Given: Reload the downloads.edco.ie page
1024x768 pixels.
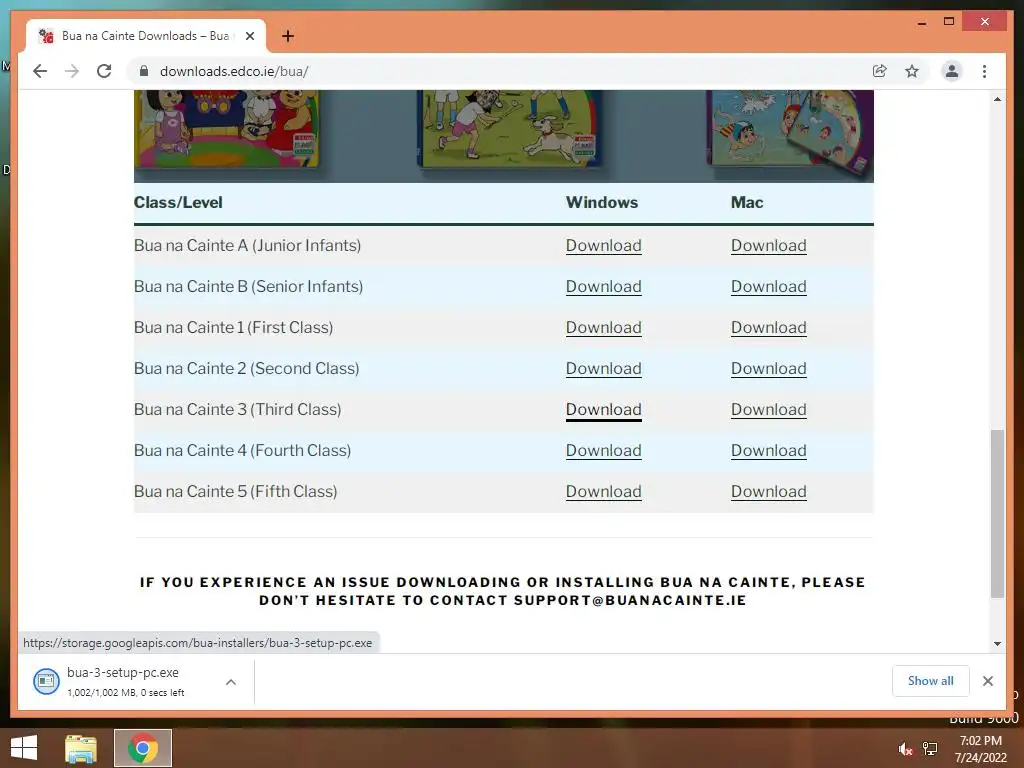Looking at the screenshot, I should coord(104,71).
